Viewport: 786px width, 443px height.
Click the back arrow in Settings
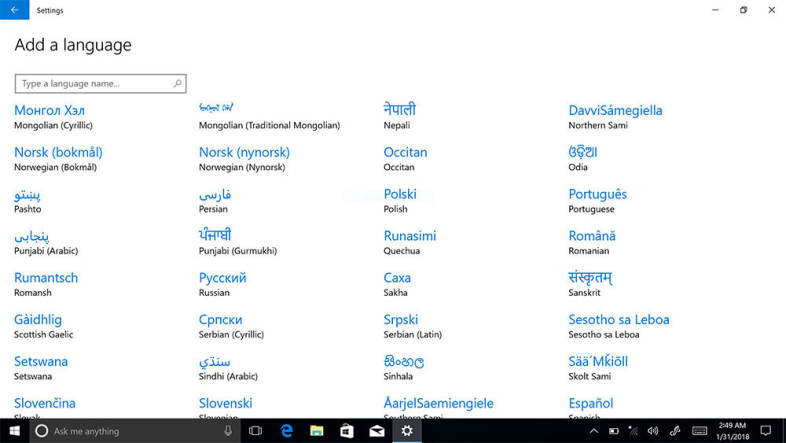(13, 10)
